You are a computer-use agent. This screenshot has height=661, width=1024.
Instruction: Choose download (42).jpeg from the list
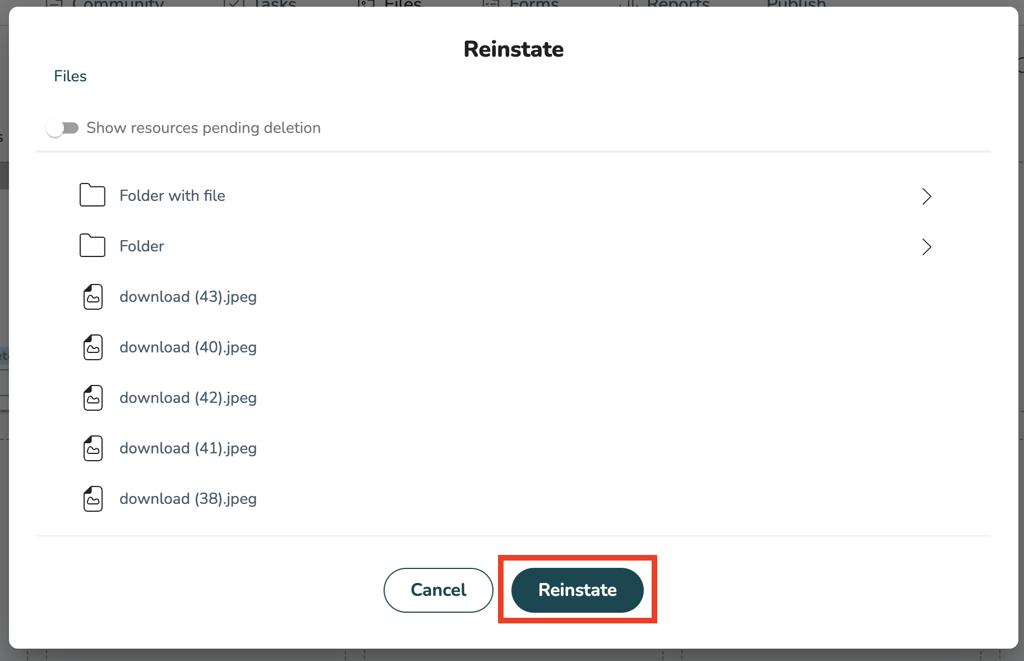188,398
